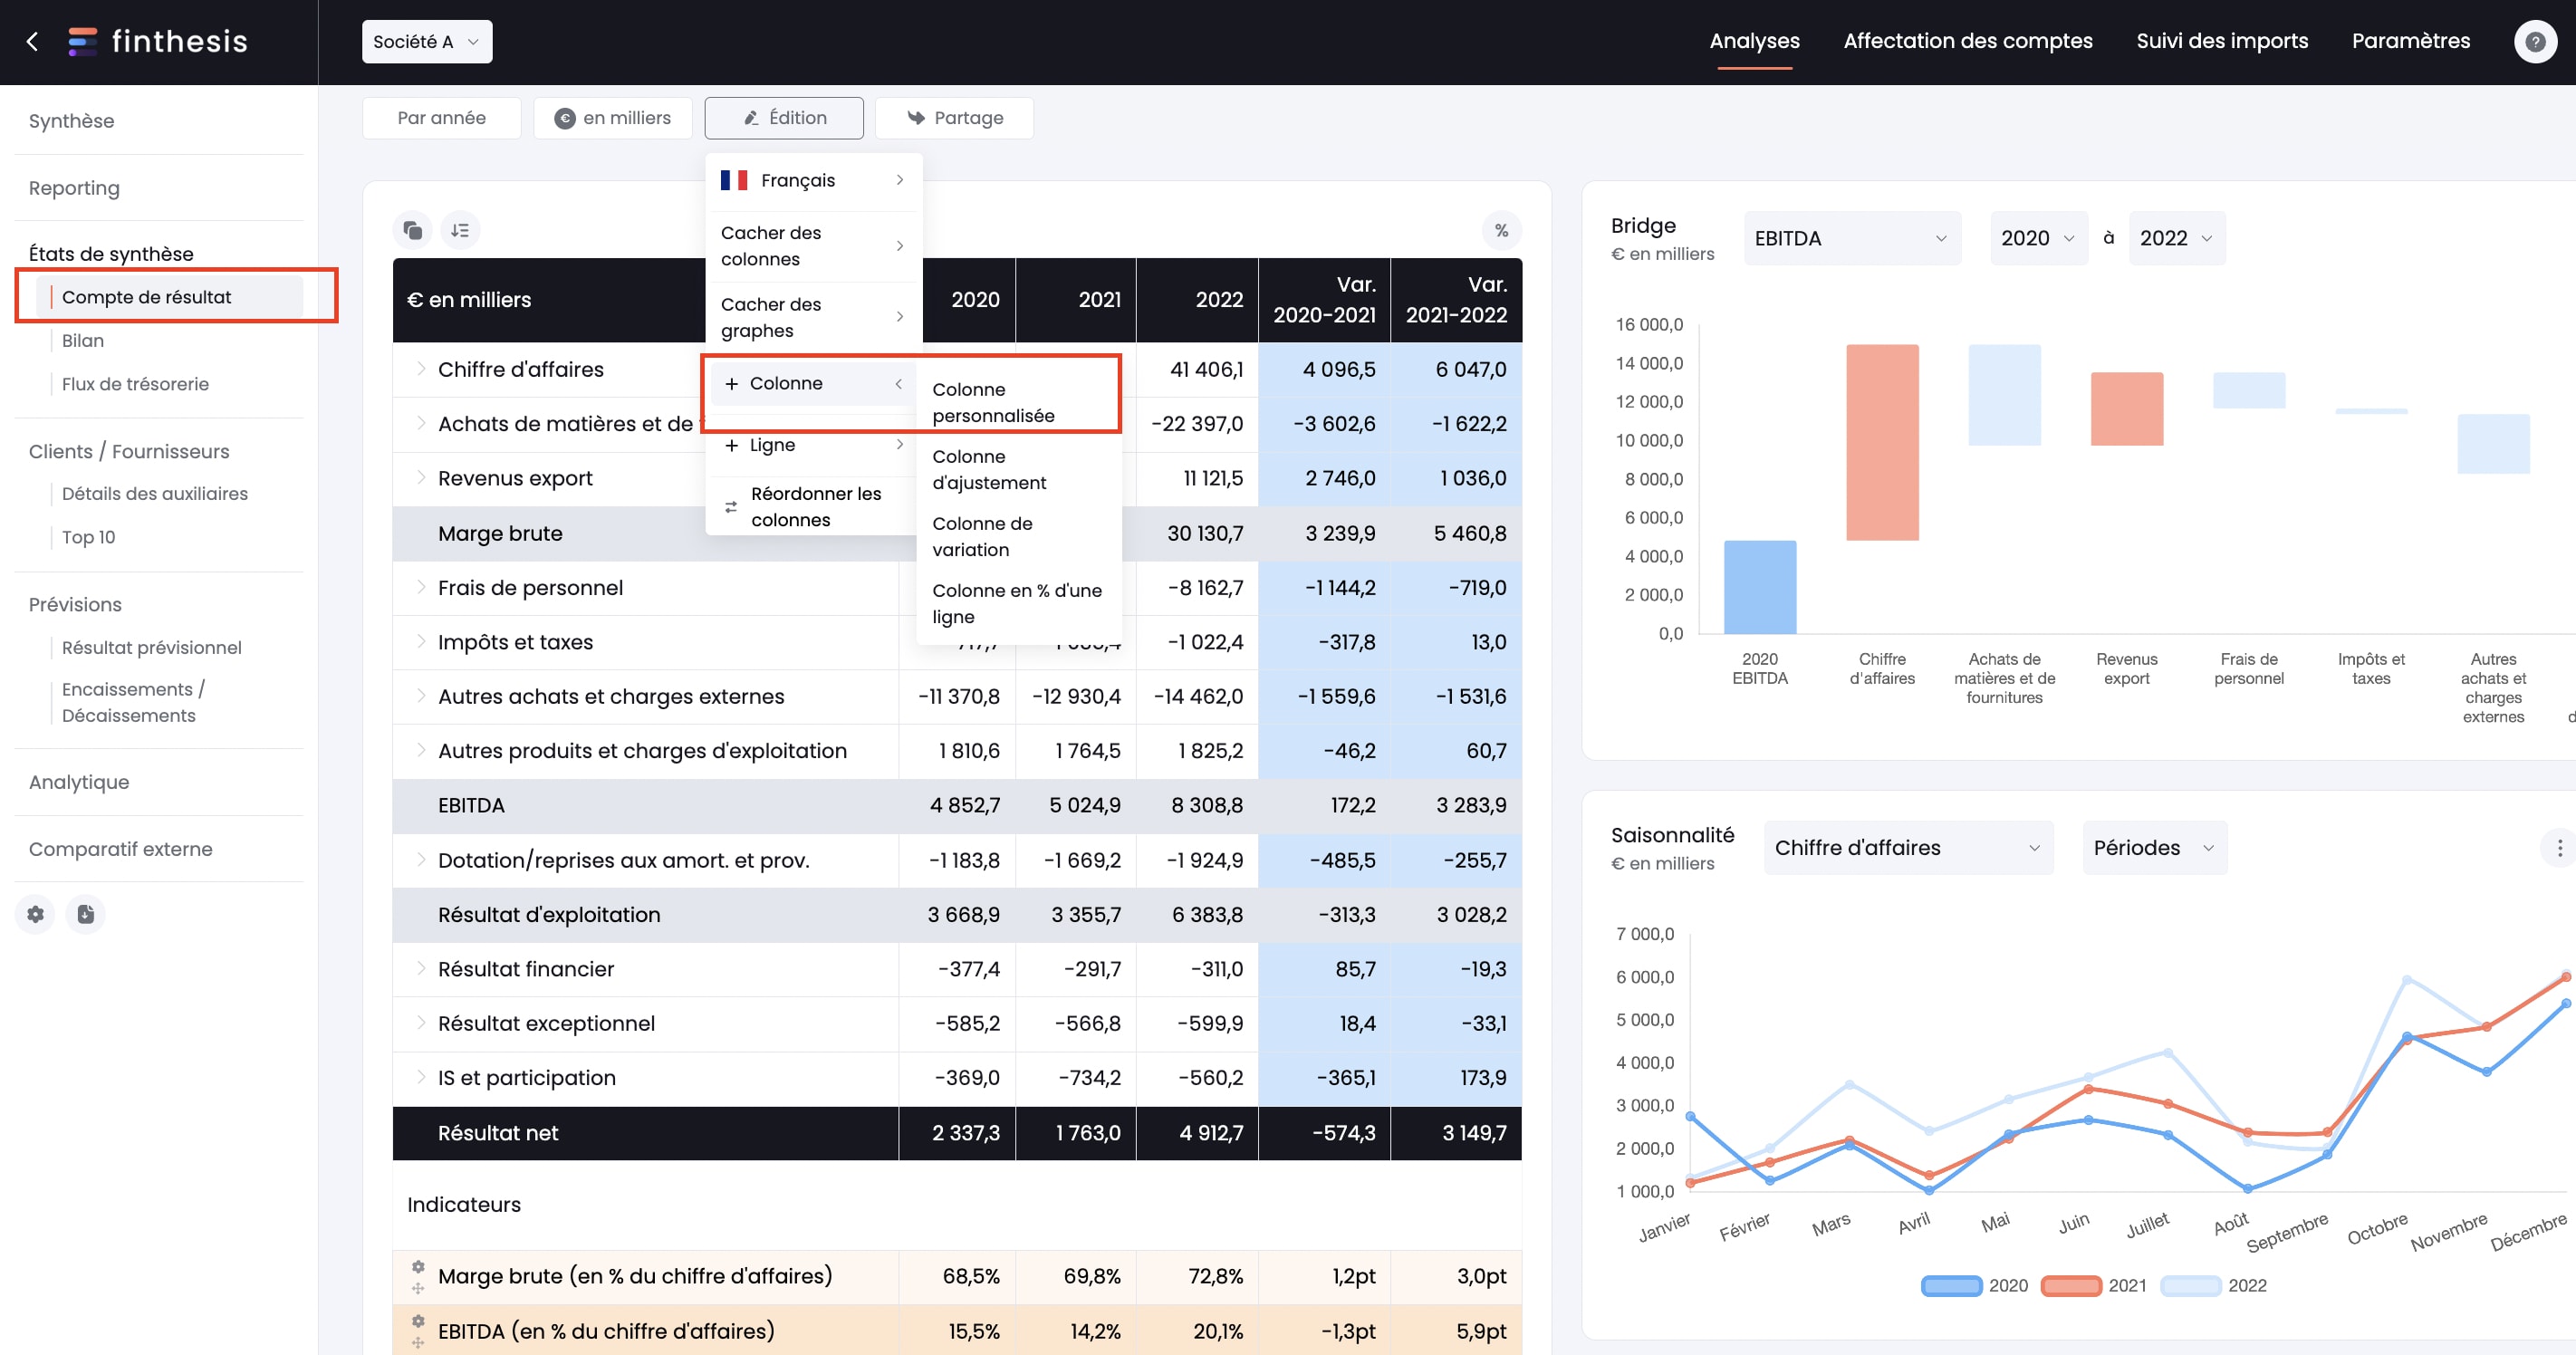Open the Bridge end year 2022 dropdown
The width and height of the screenshot is (2576, 1355).
click(2177, 238)
